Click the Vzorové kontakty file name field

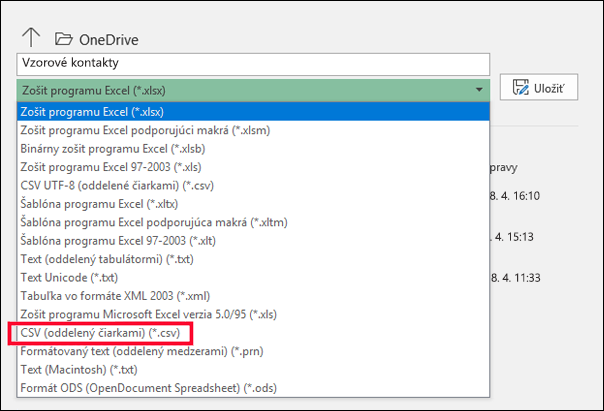[253, 64]
